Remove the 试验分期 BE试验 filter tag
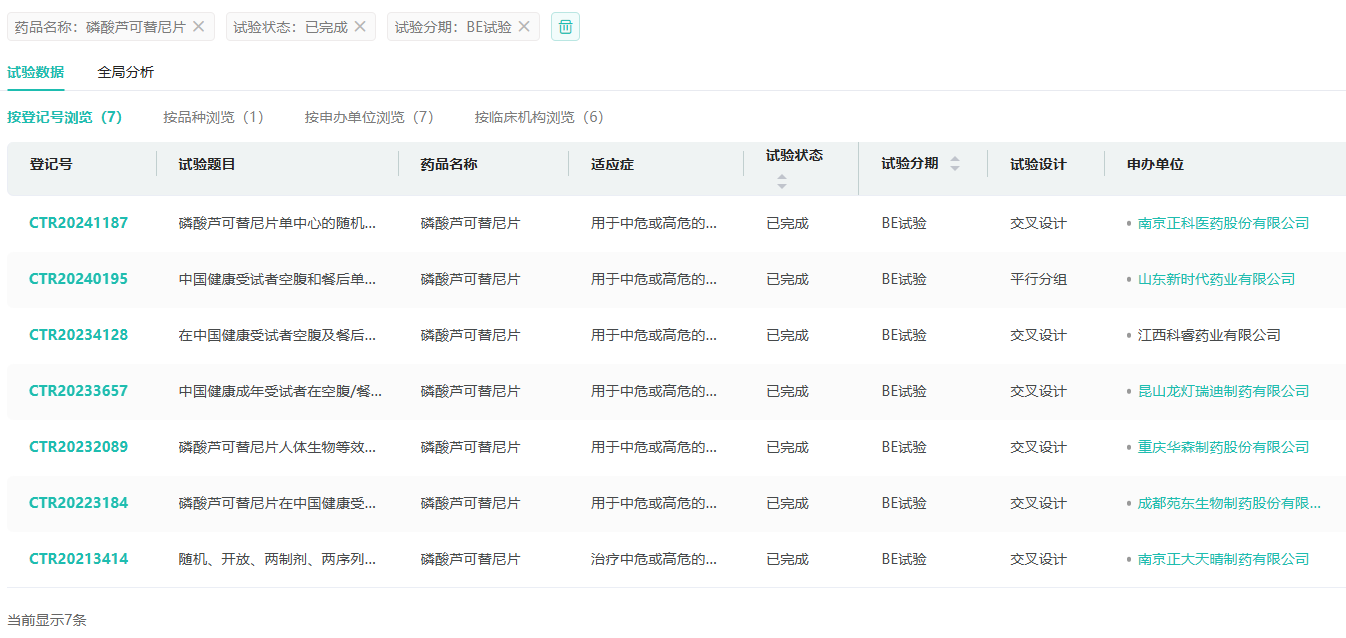Screen dimensions: 1346x638 coord(523,27)
